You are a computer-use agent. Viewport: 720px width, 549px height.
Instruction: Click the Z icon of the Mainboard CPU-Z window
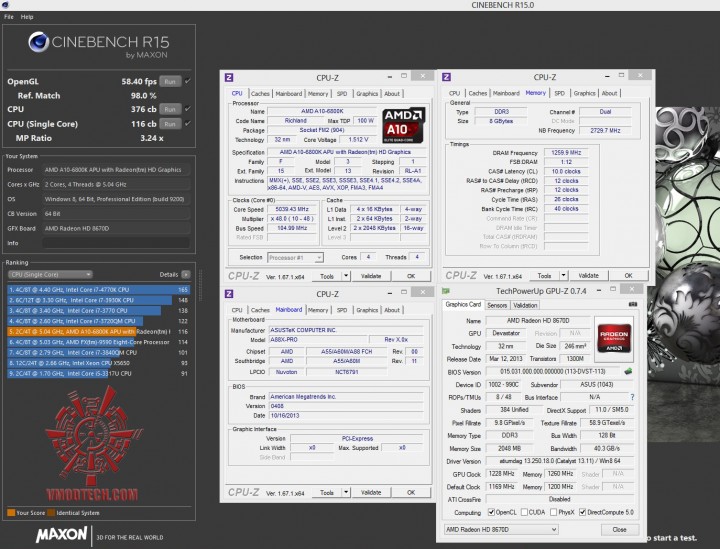coord(229,294)
